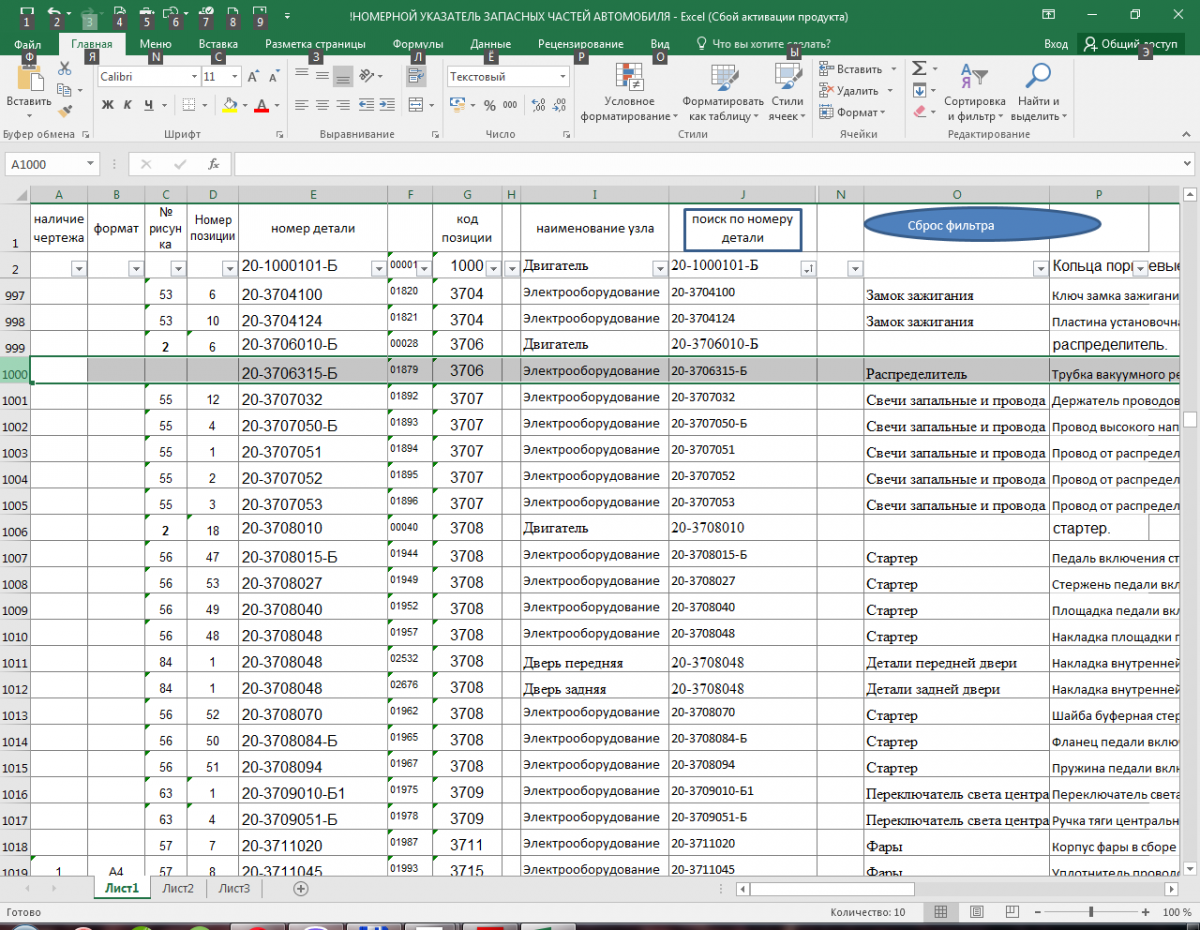Align text to the left
Viewport: 1200px width, 930px height.
point(300,105)
